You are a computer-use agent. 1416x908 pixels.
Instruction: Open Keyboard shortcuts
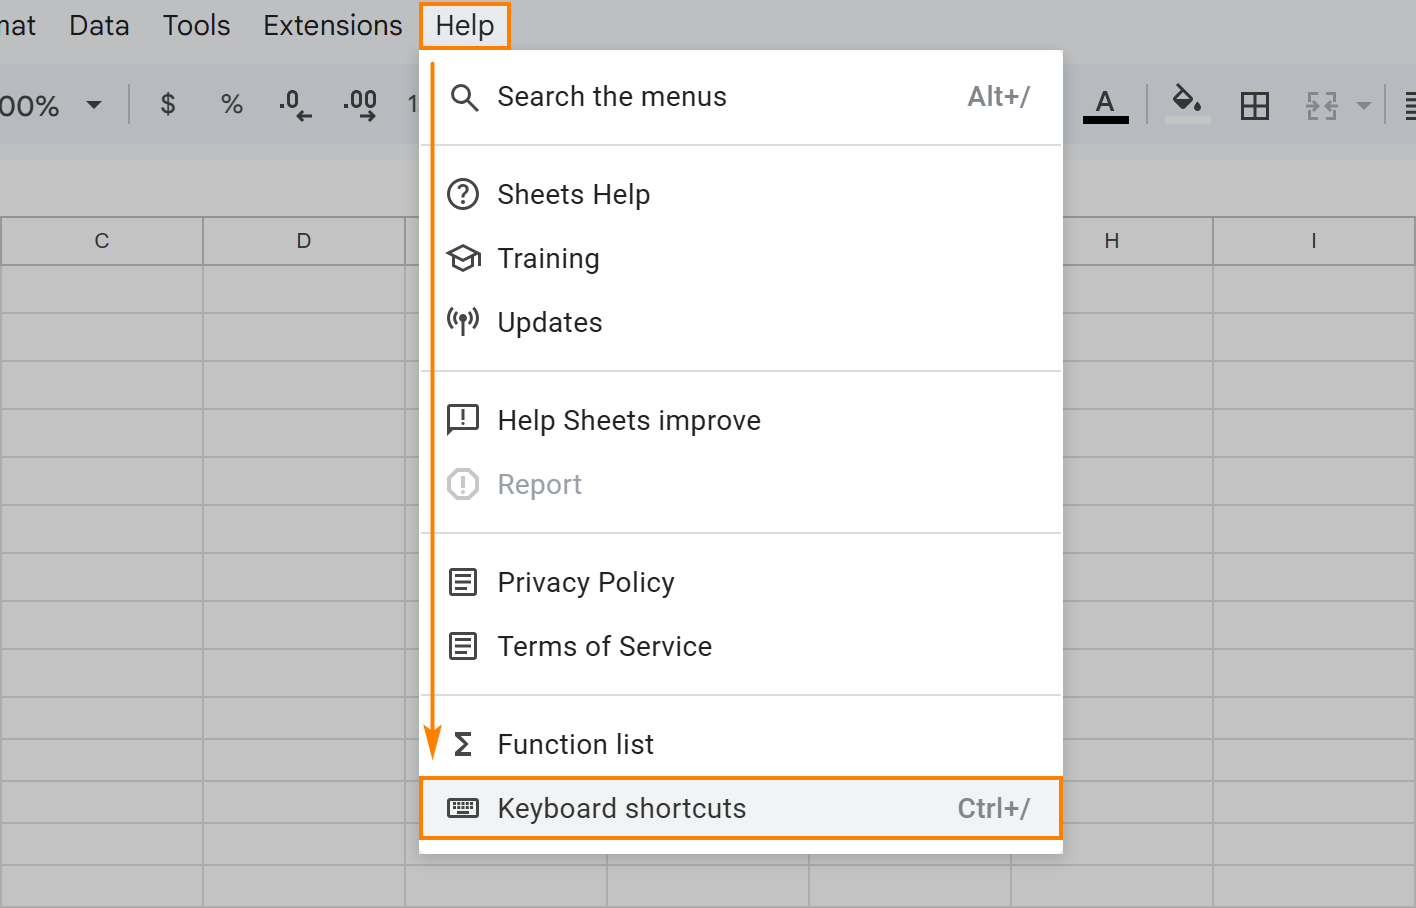tap(741, 808)
